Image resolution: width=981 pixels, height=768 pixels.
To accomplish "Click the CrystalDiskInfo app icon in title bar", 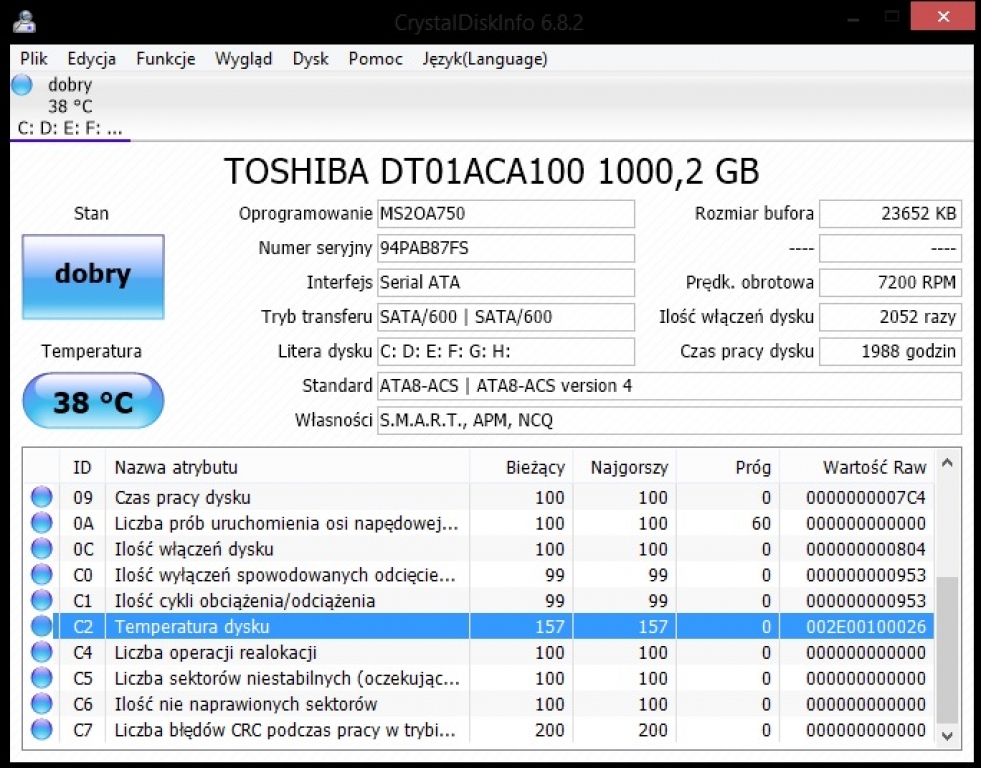I will coord(24,21).
